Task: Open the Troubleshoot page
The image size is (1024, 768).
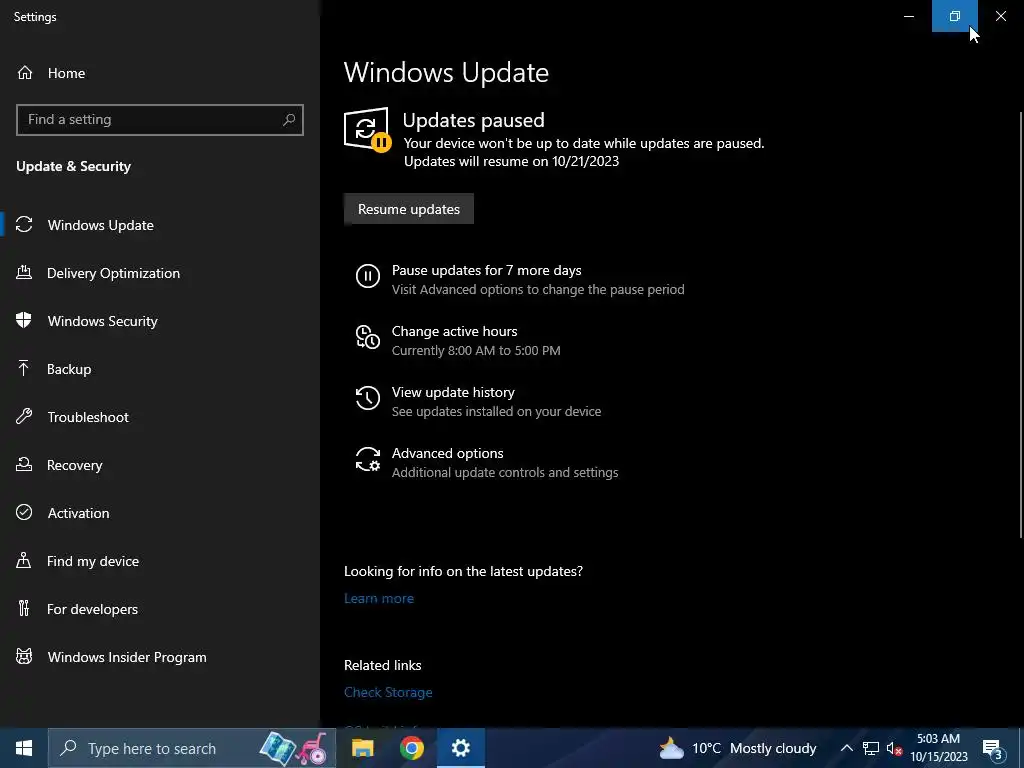Action: tap(159, 417)
